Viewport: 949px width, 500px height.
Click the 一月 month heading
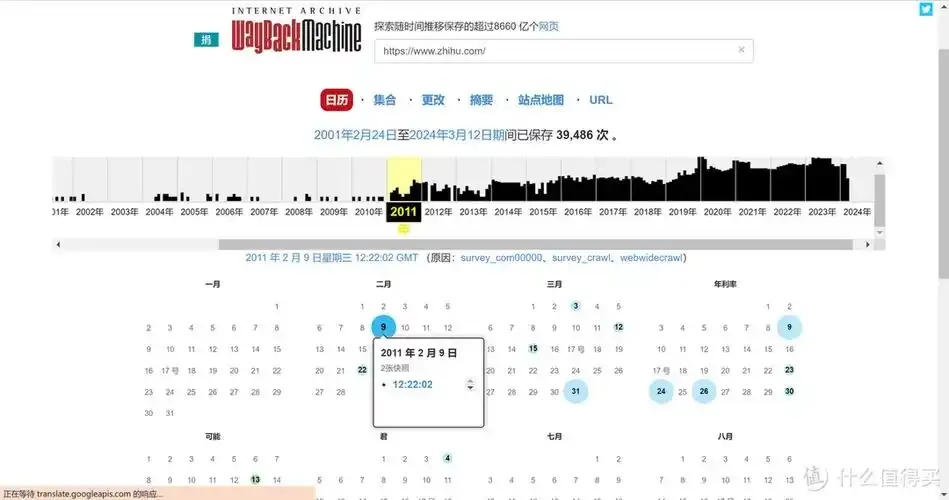[212, 284]
